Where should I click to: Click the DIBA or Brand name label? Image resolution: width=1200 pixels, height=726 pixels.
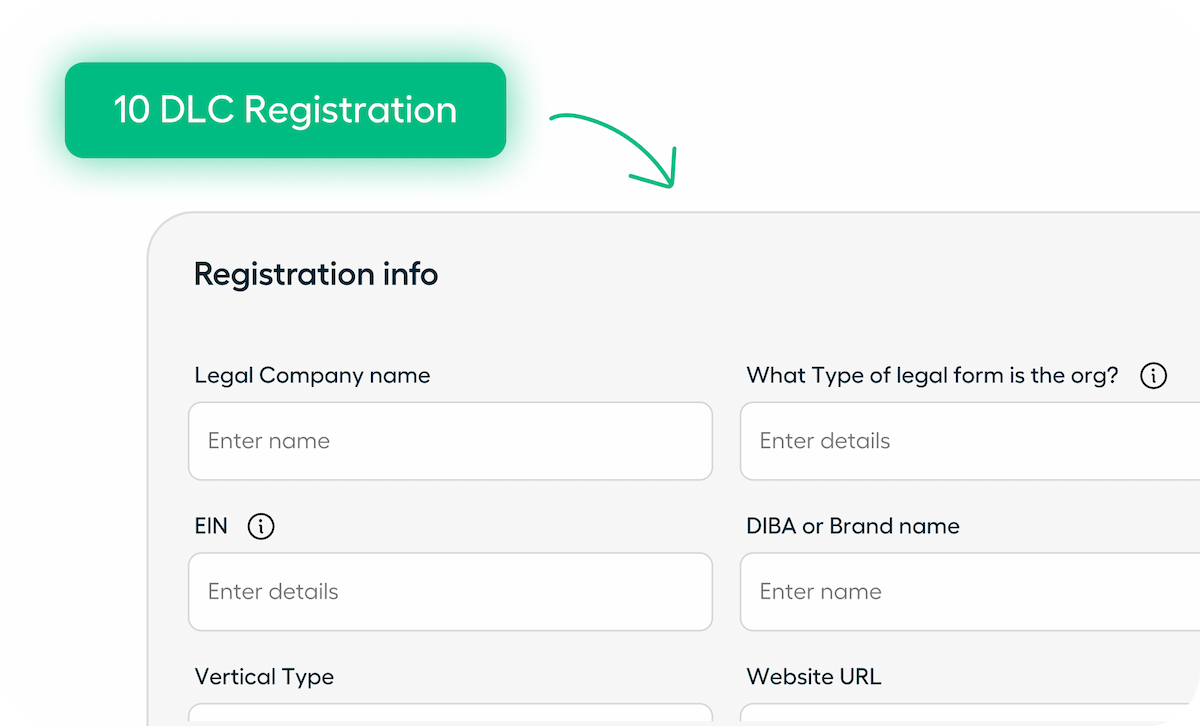tap(853, 526)
